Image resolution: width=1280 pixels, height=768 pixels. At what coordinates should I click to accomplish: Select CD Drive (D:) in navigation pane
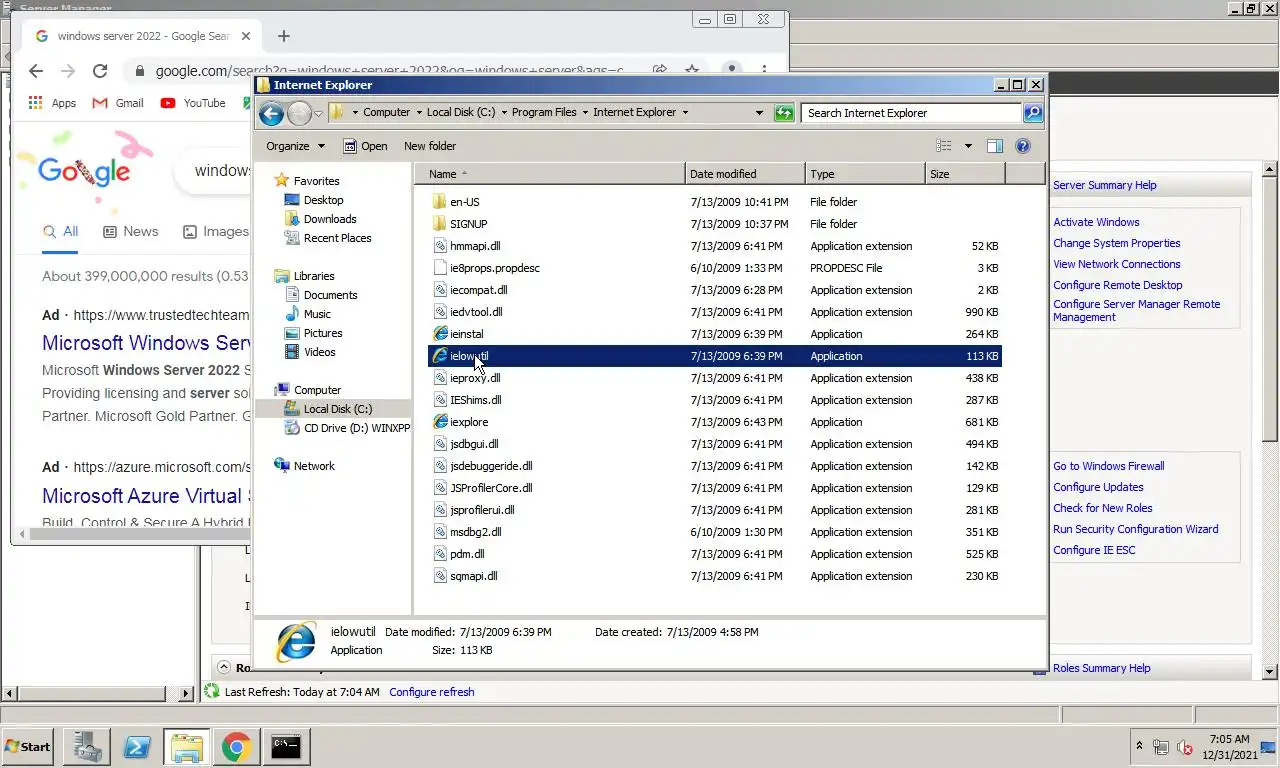(347, 428)
